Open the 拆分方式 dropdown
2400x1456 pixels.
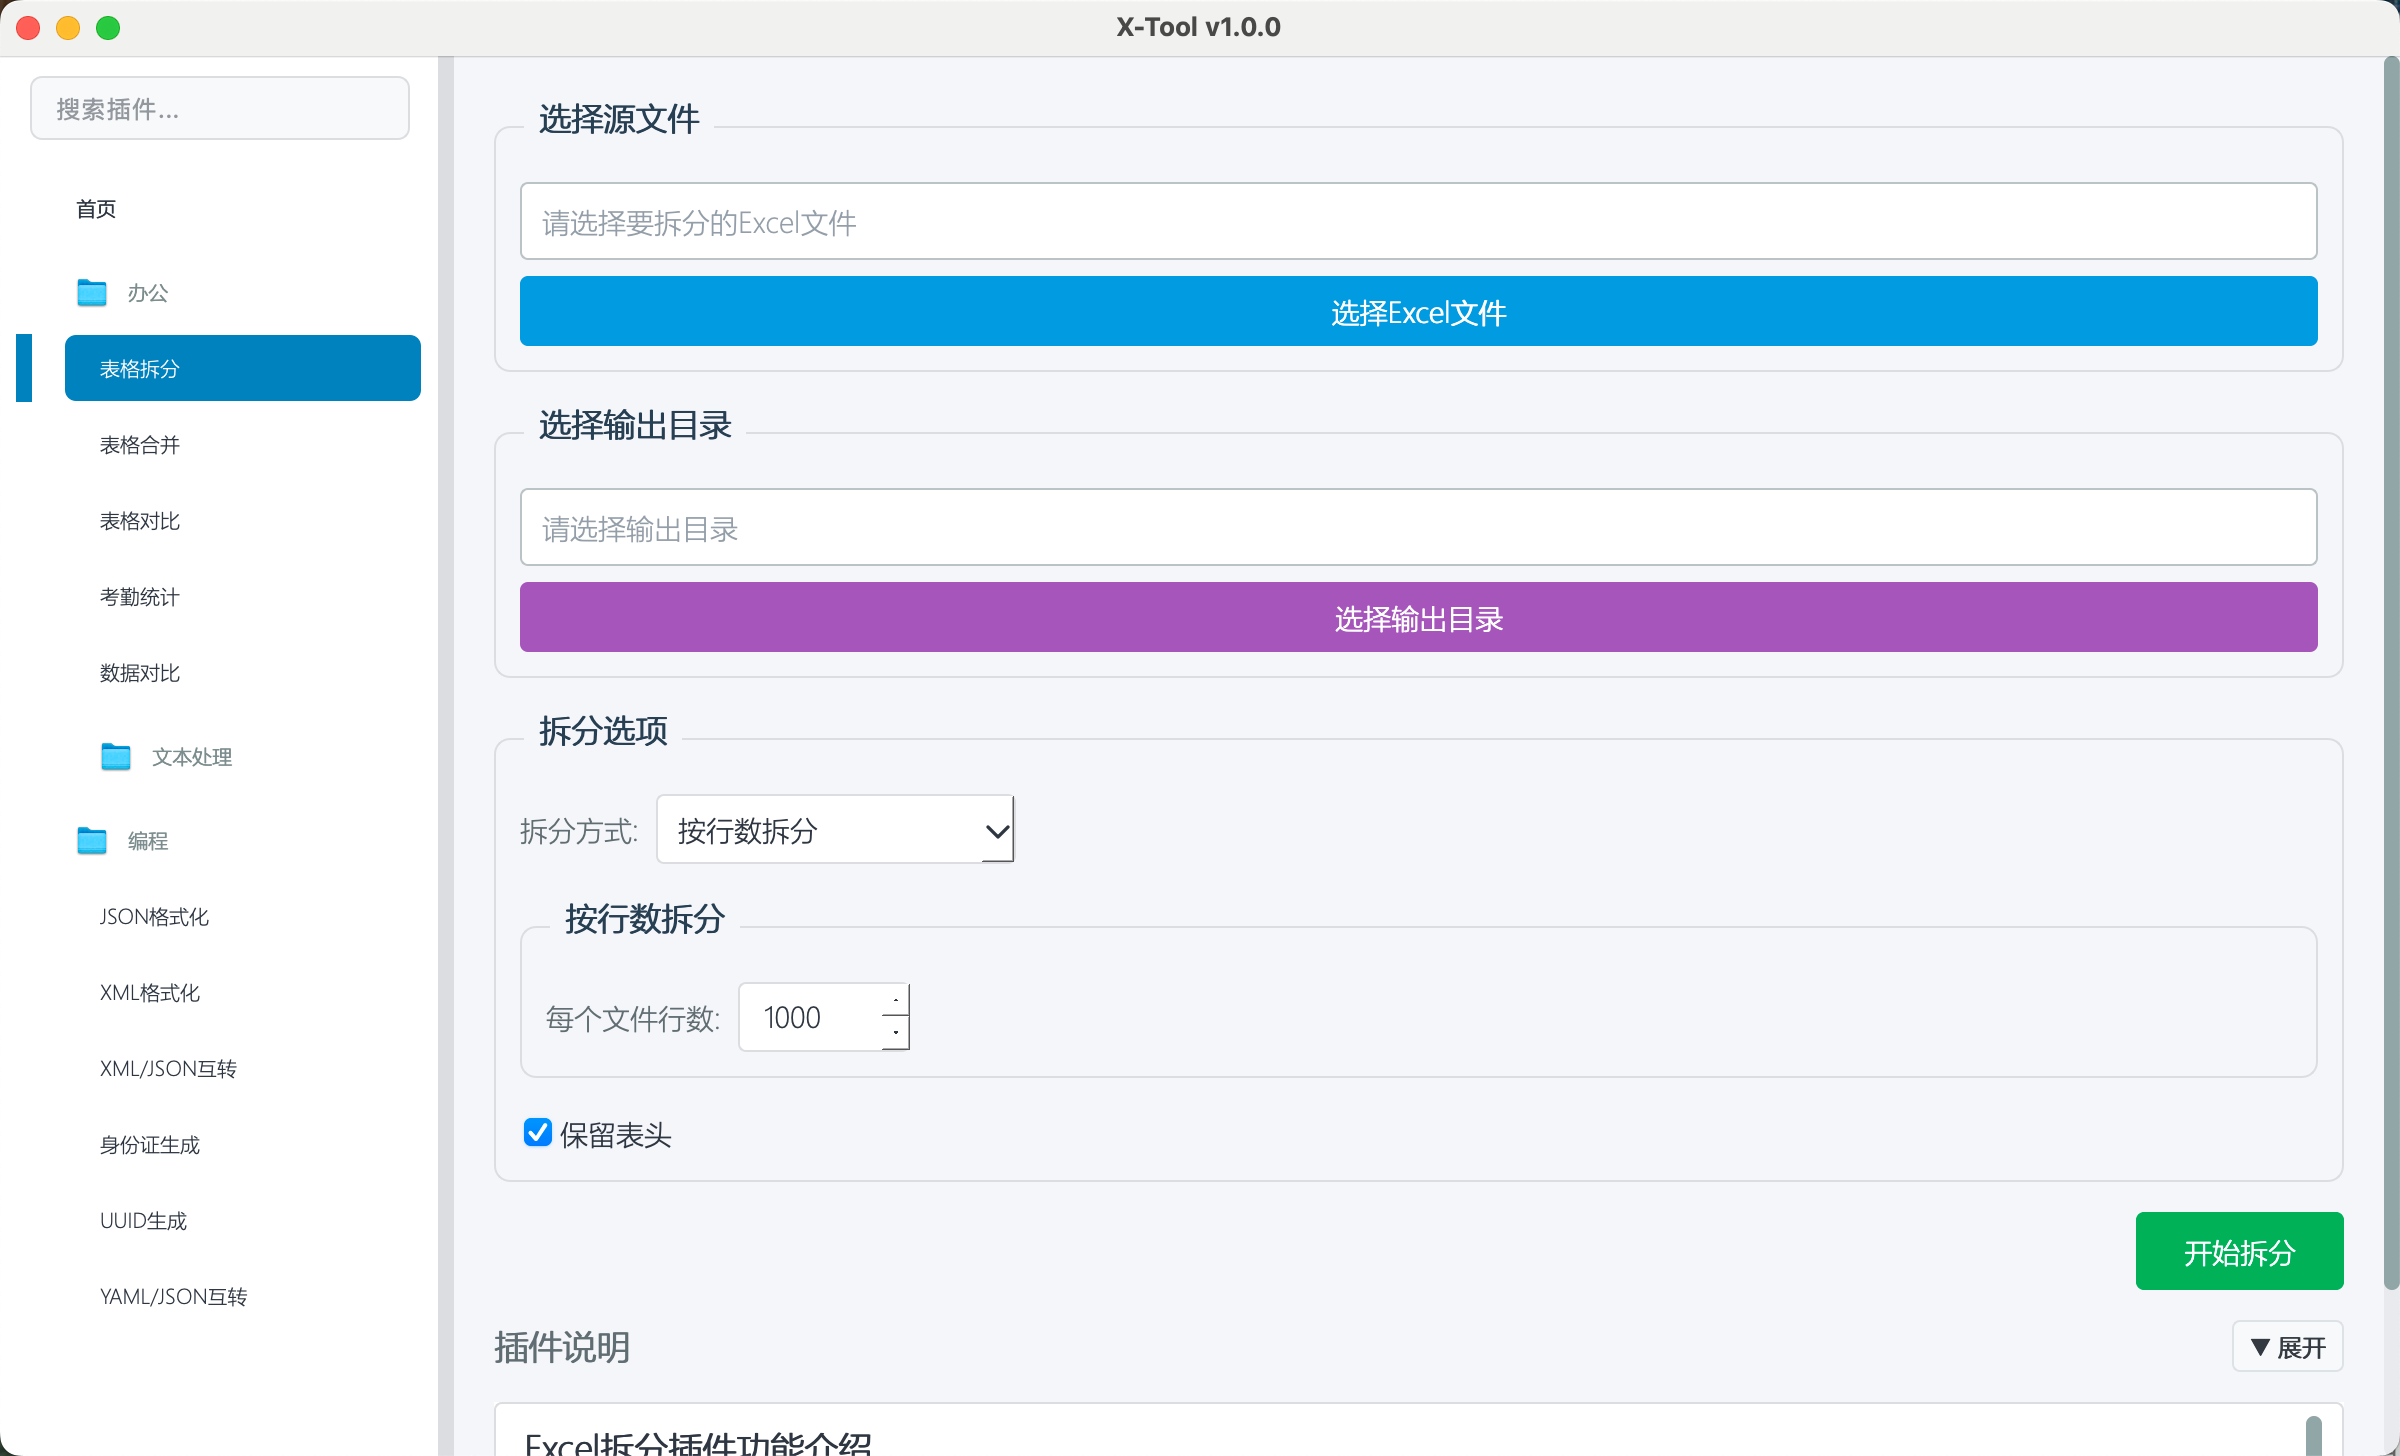click(835, 830)
